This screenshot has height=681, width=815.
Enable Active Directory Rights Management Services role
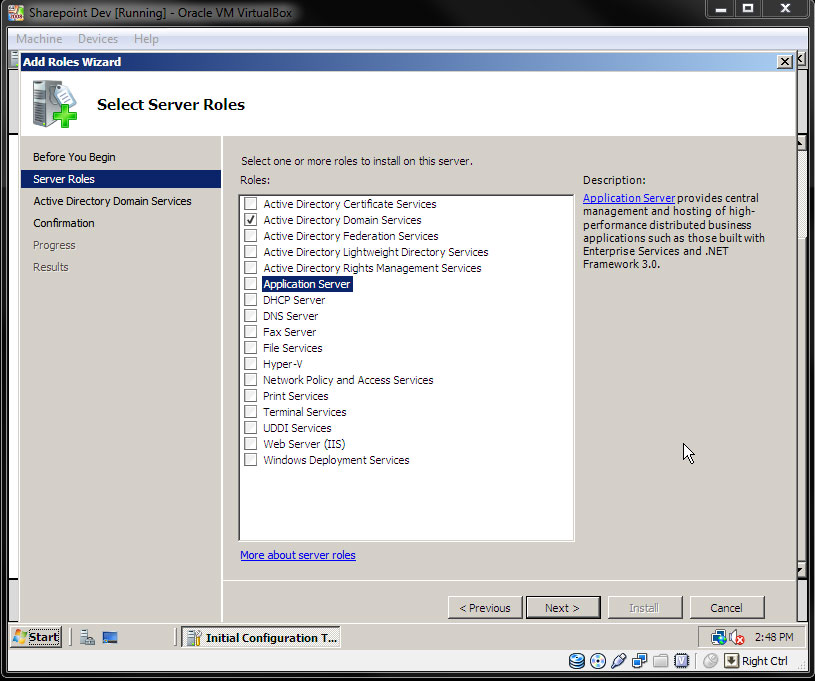251,268
